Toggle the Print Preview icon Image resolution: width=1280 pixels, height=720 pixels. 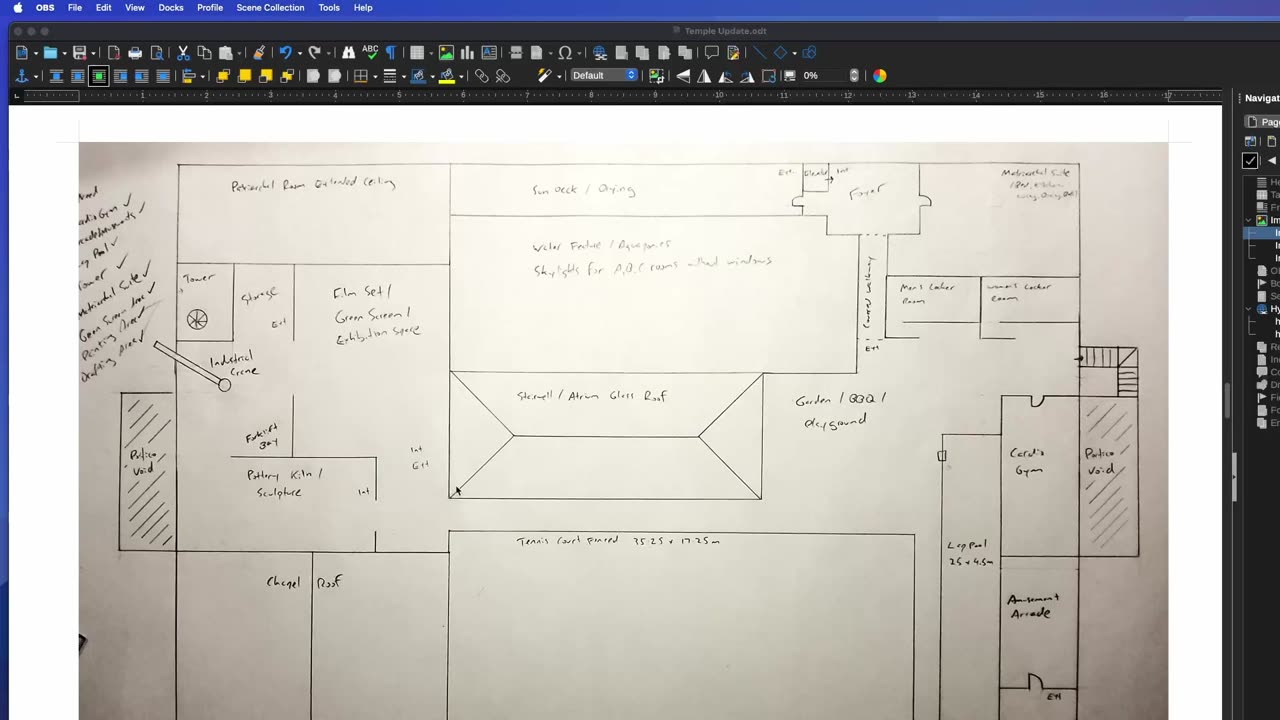(x=157, y=52)
